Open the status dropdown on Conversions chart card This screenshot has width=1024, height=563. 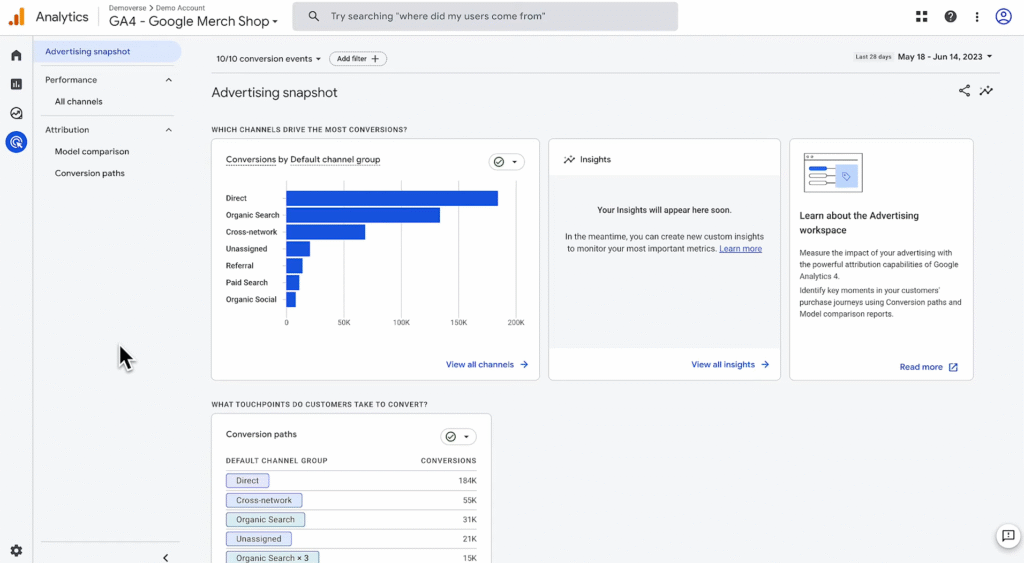coord(506,162)
